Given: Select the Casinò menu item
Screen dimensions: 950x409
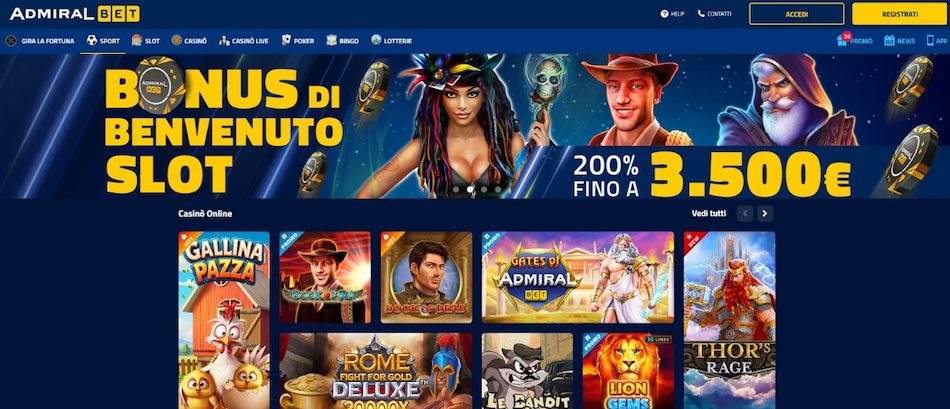Looking at the screenshot, I should 189,41.
